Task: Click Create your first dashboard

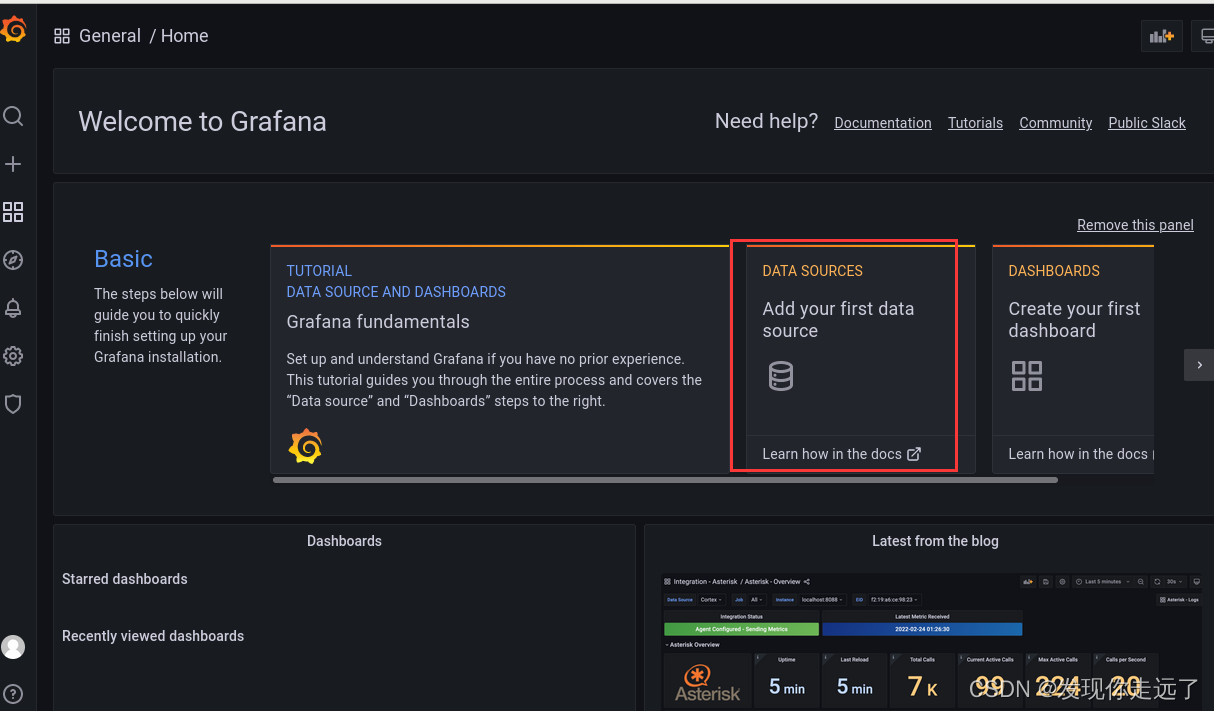Action: [1074, 320]
